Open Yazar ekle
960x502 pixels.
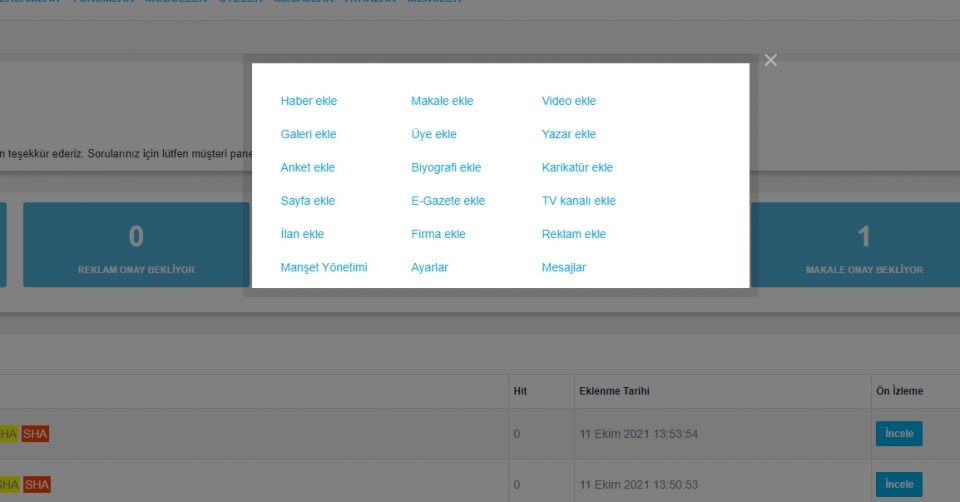point(568,134)
